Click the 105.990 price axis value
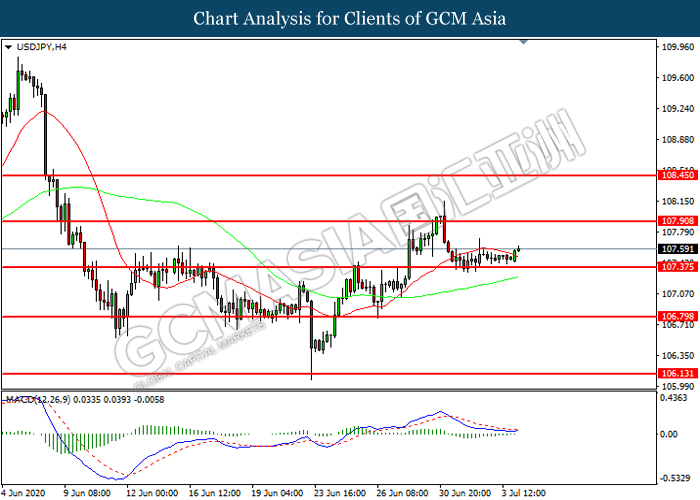Viewport: 700px width, 500px height. pyautogui.click(x=678, y=387)
